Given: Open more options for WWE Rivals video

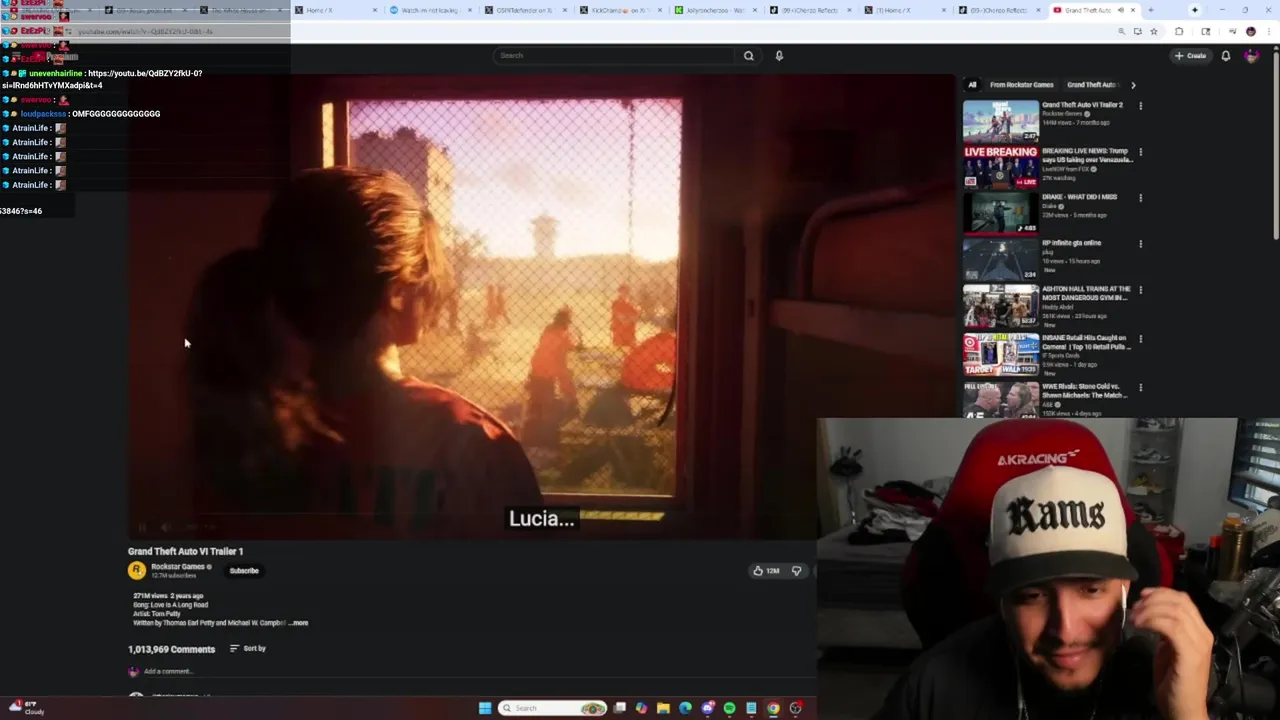Looking at the screenshot, I should [1140, 387].
